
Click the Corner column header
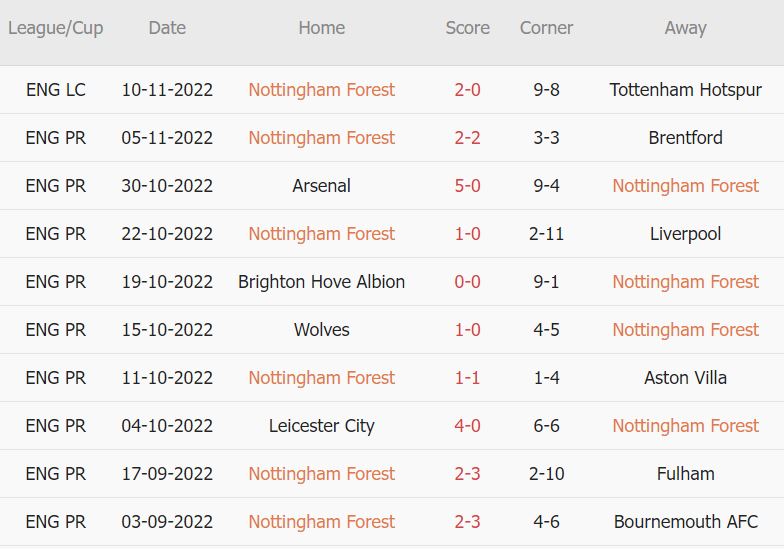(x=546, y=28)
